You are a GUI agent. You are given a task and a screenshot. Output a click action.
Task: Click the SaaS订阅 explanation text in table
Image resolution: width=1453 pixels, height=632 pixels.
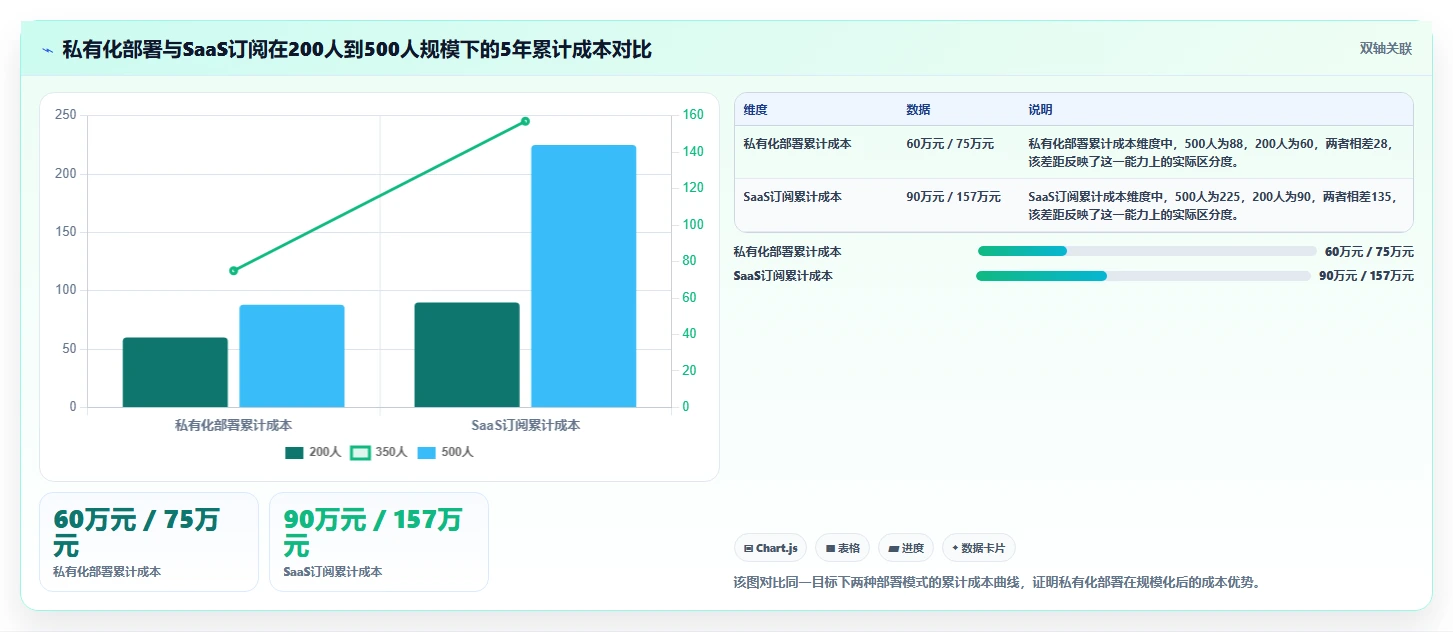coord(1213,205)
